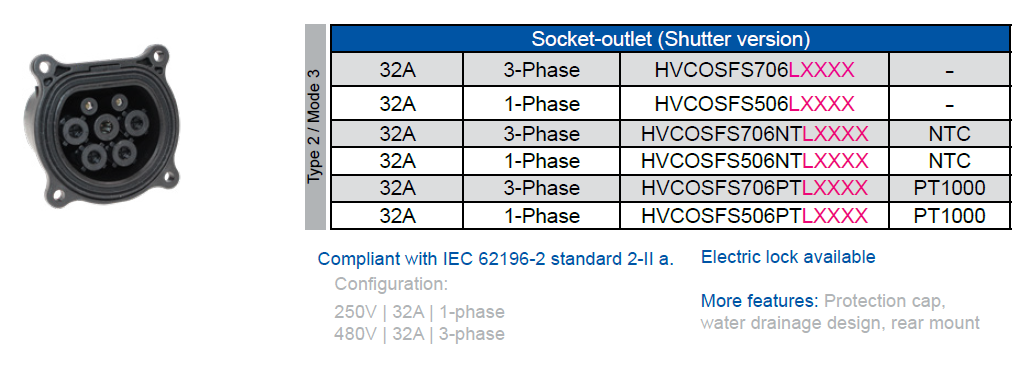Click the Electric lock available text
1012x366 pixels.
[788, 257]
